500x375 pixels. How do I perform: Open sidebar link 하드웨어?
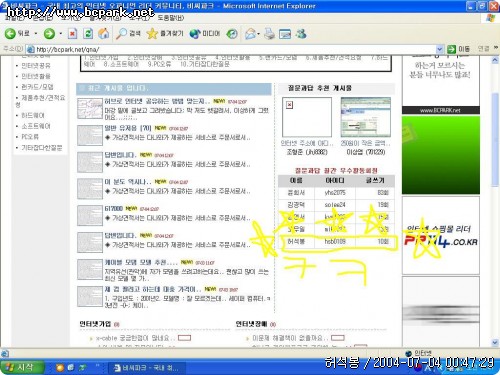click(x=33, y=115)
